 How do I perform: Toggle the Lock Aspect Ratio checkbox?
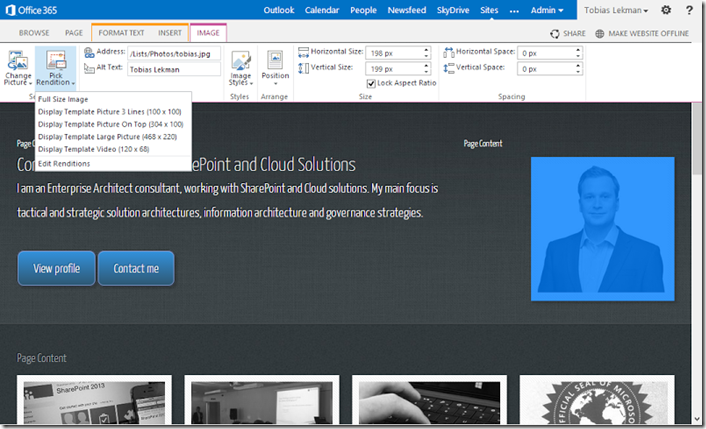[371, 83]
